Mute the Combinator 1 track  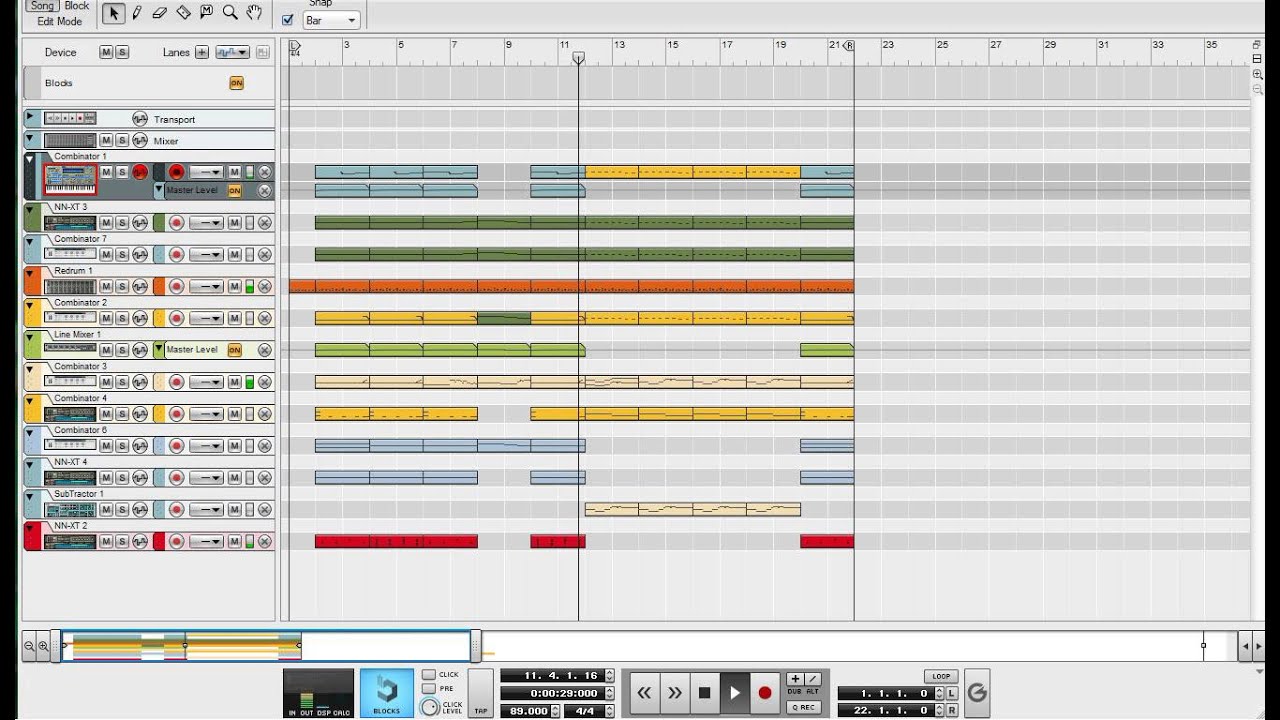coord(106,172)
